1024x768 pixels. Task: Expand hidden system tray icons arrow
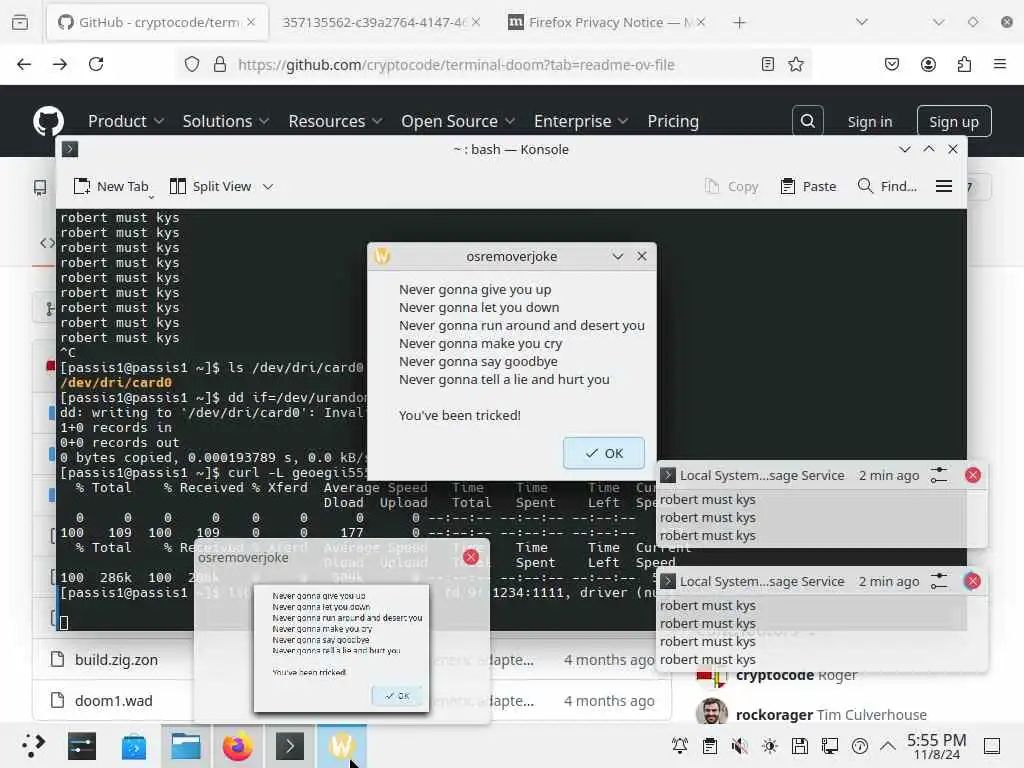pyautogui.click(x=888, y=746)
